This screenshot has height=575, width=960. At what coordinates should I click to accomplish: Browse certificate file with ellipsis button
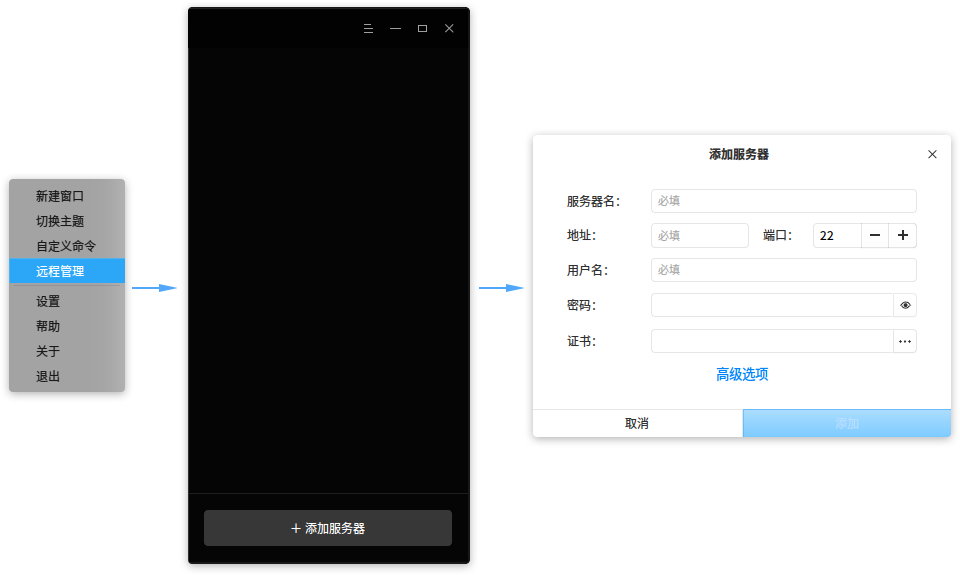[x=905, y=341]
